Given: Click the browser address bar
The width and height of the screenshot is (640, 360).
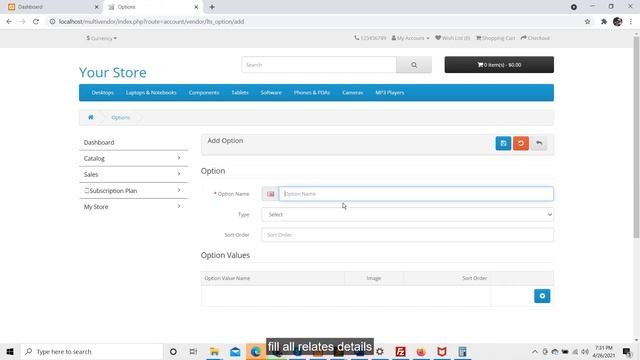Looking at the screenshot, I should tap(314, 22).
